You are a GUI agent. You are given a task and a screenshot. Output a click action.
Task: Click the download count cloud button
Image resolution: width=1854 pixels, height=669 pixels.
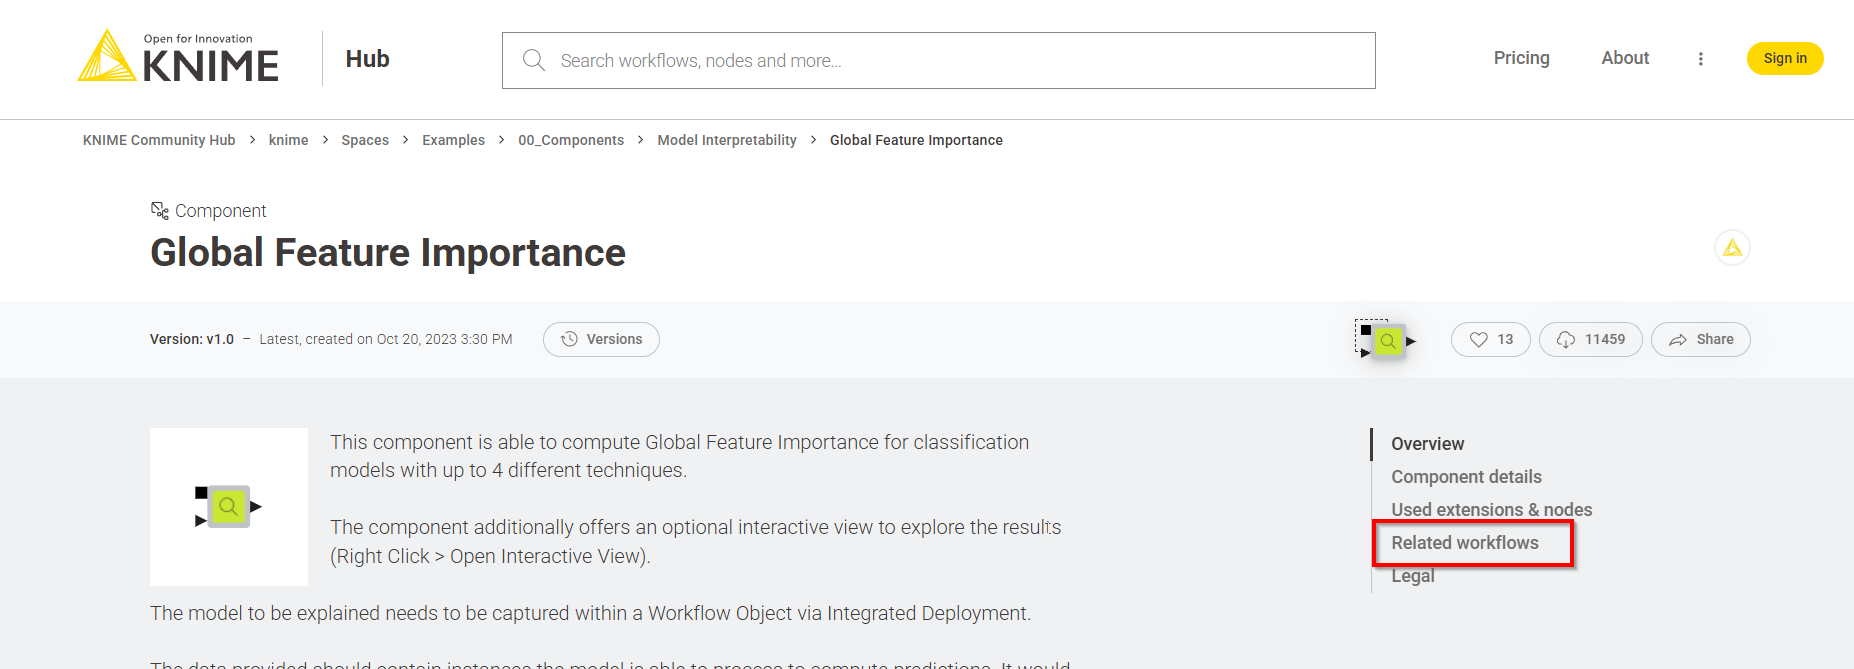[1590, 340]
